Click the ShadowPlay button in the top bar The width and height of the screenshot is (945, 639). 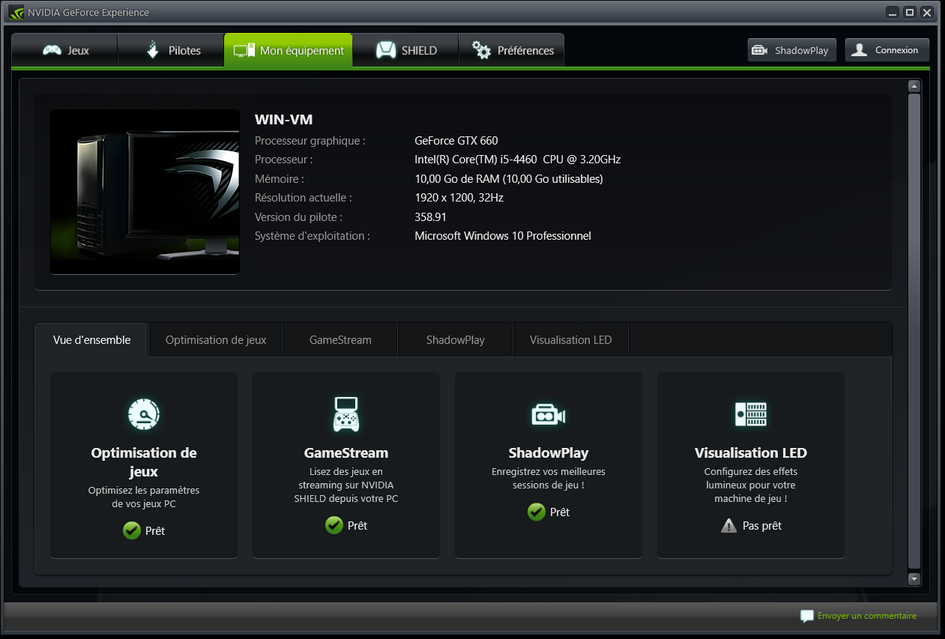tap(791, 50)
